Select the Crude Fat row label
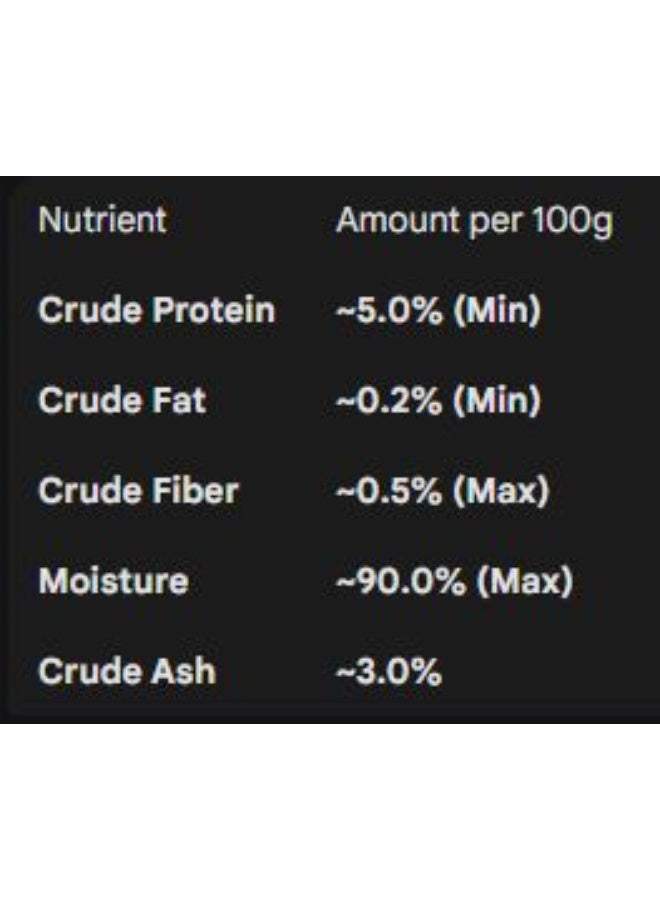This screenshot has width=660, height=900. [x=122, y=401]
